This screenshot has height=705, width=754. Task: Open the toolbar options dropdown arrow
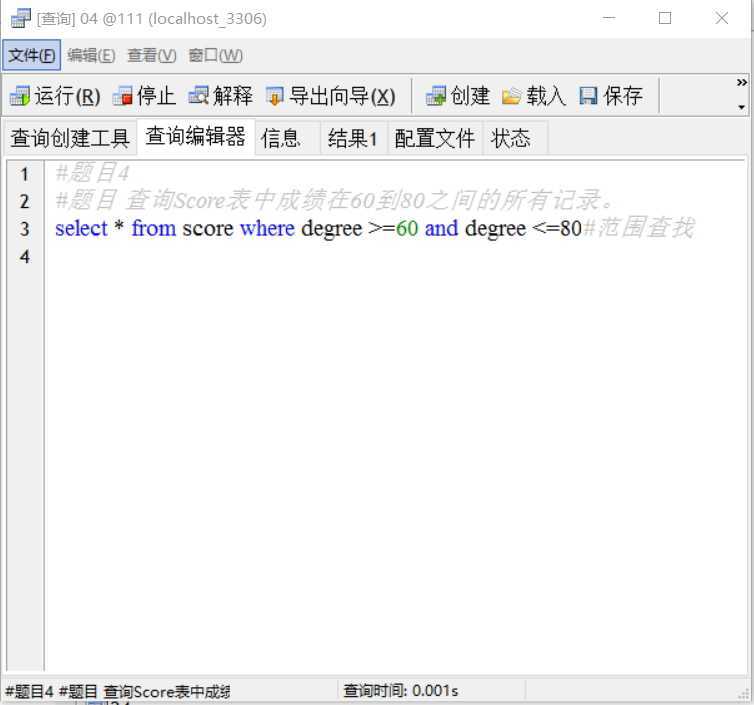pos(742,107)
